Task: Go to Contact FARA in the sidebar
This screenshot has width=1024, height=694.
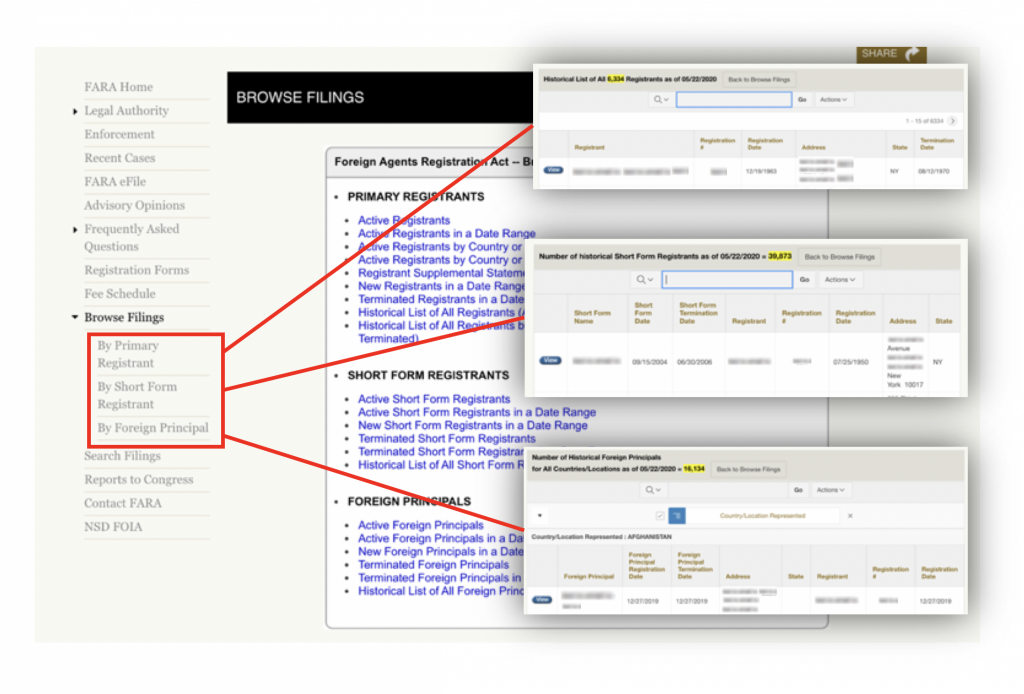Action: (x=123, y=503)
